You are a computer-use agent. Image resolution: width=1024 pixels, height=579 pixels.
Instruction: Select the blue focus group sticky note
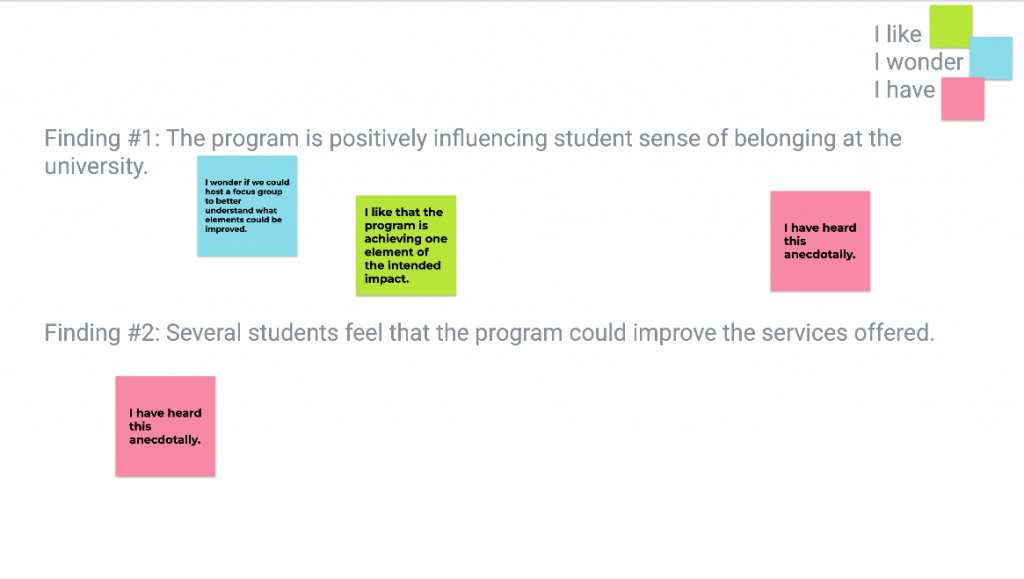(x=247, y=206)
